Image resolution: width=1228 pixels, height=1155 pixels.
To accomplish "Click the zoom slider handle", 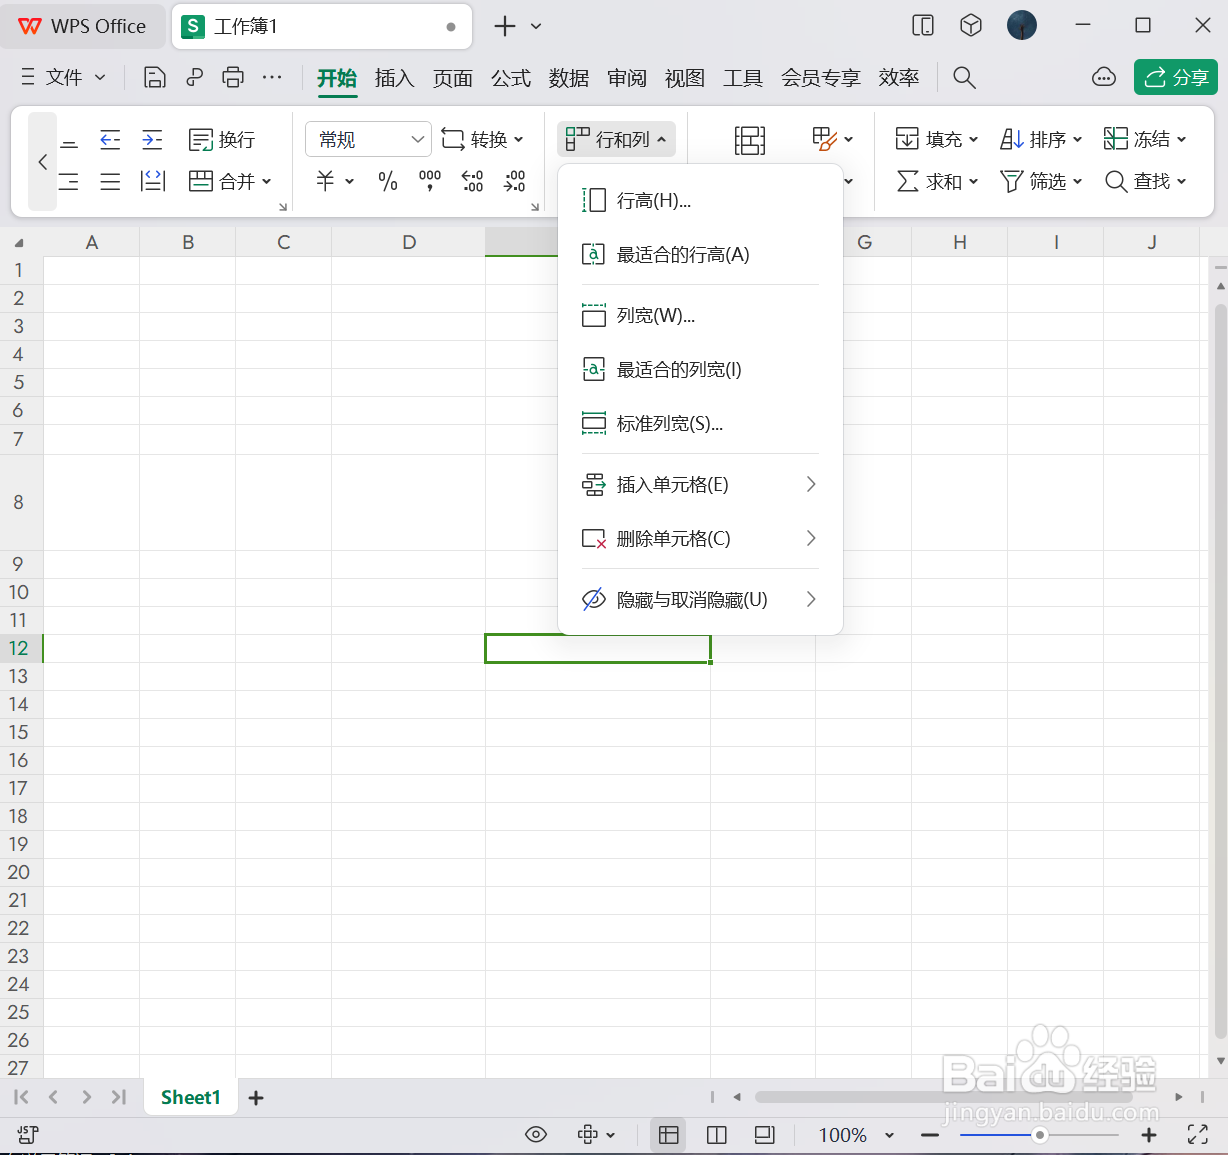I will (x=1040, y=1135).
